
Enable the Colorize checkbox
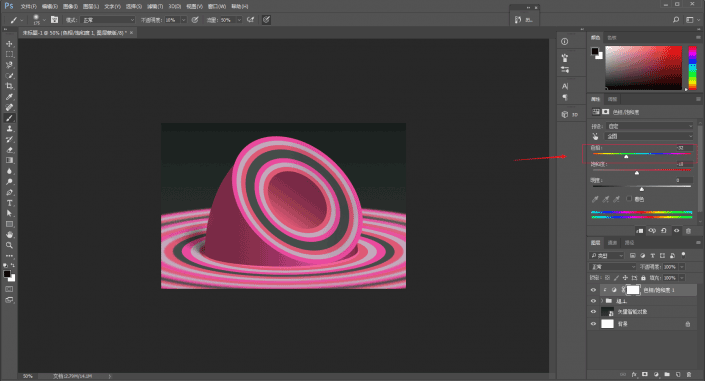pos(629,199)
